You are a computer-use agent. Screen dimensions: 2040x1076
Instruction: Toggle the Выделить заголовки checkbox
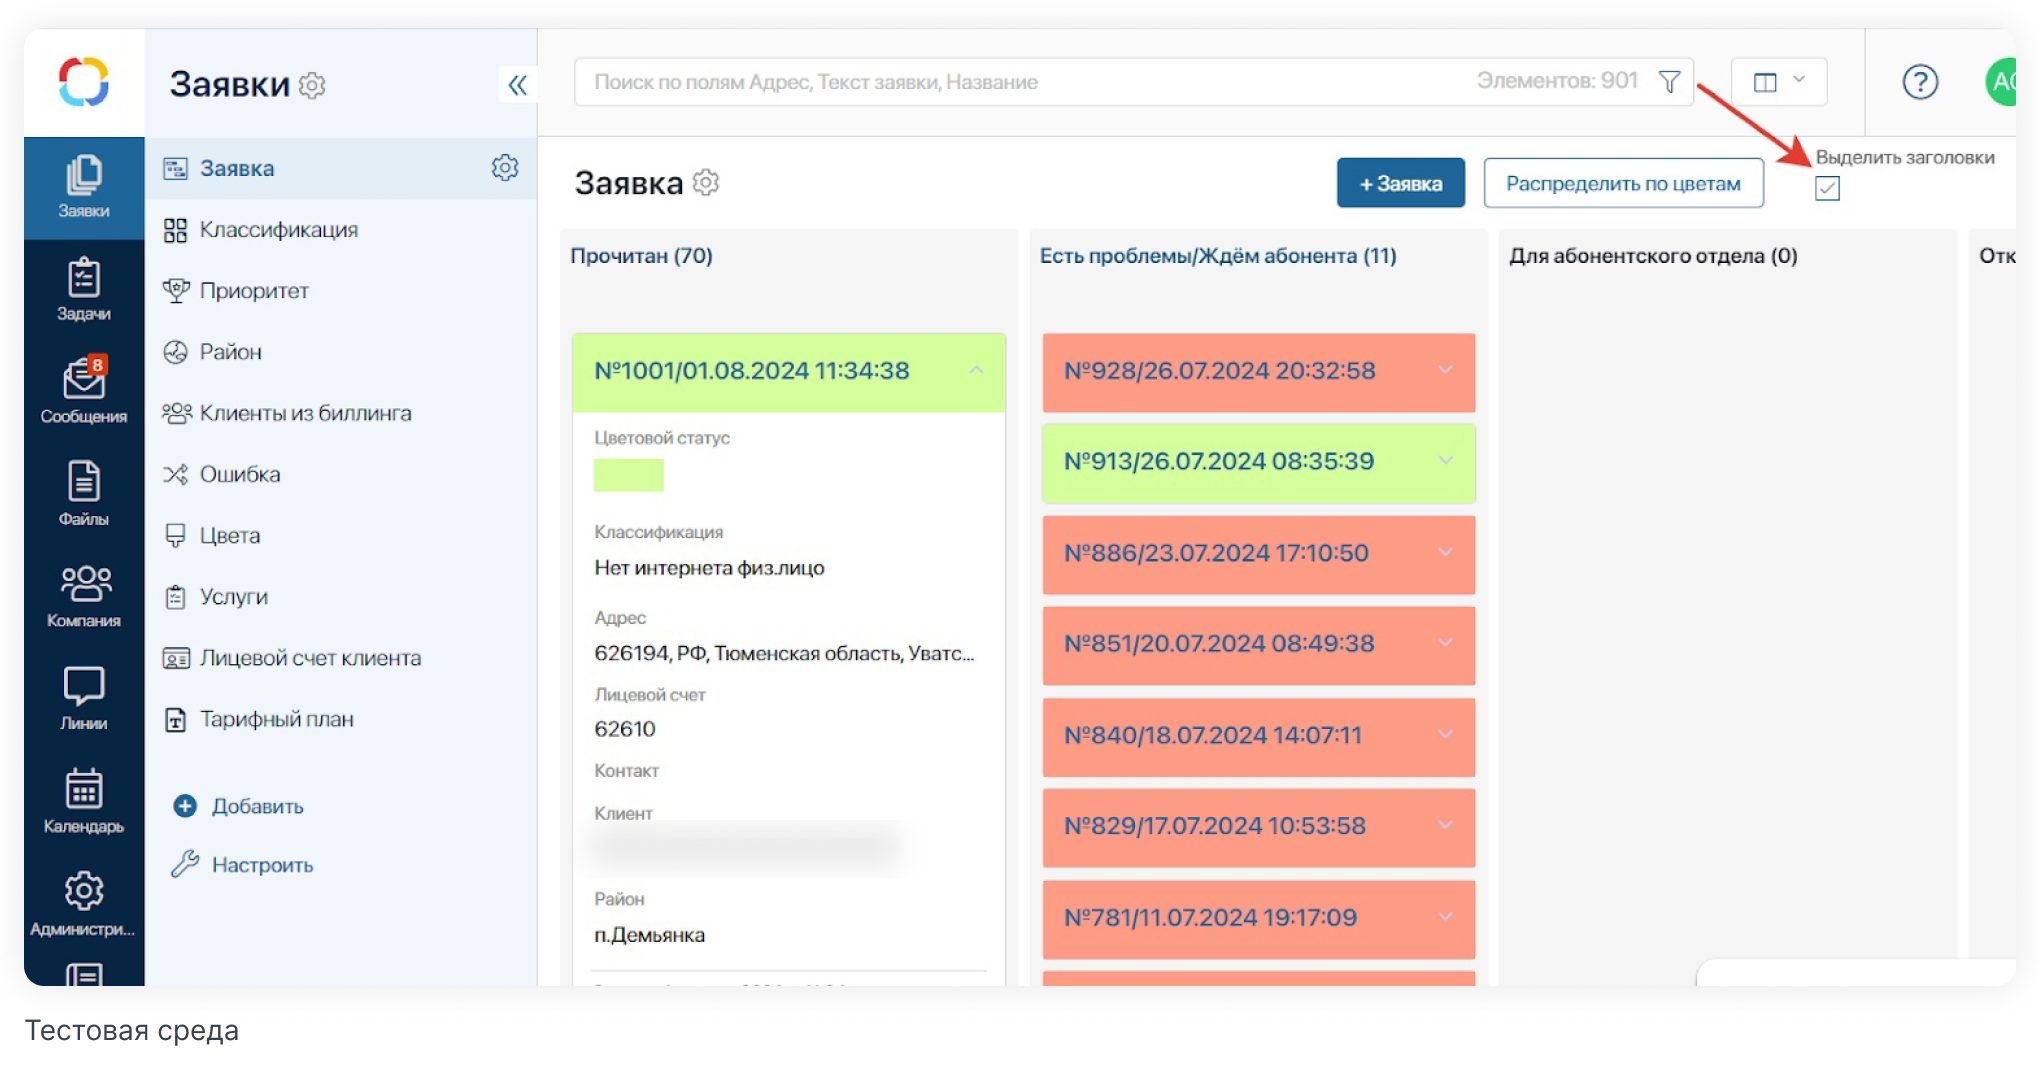1827,188
